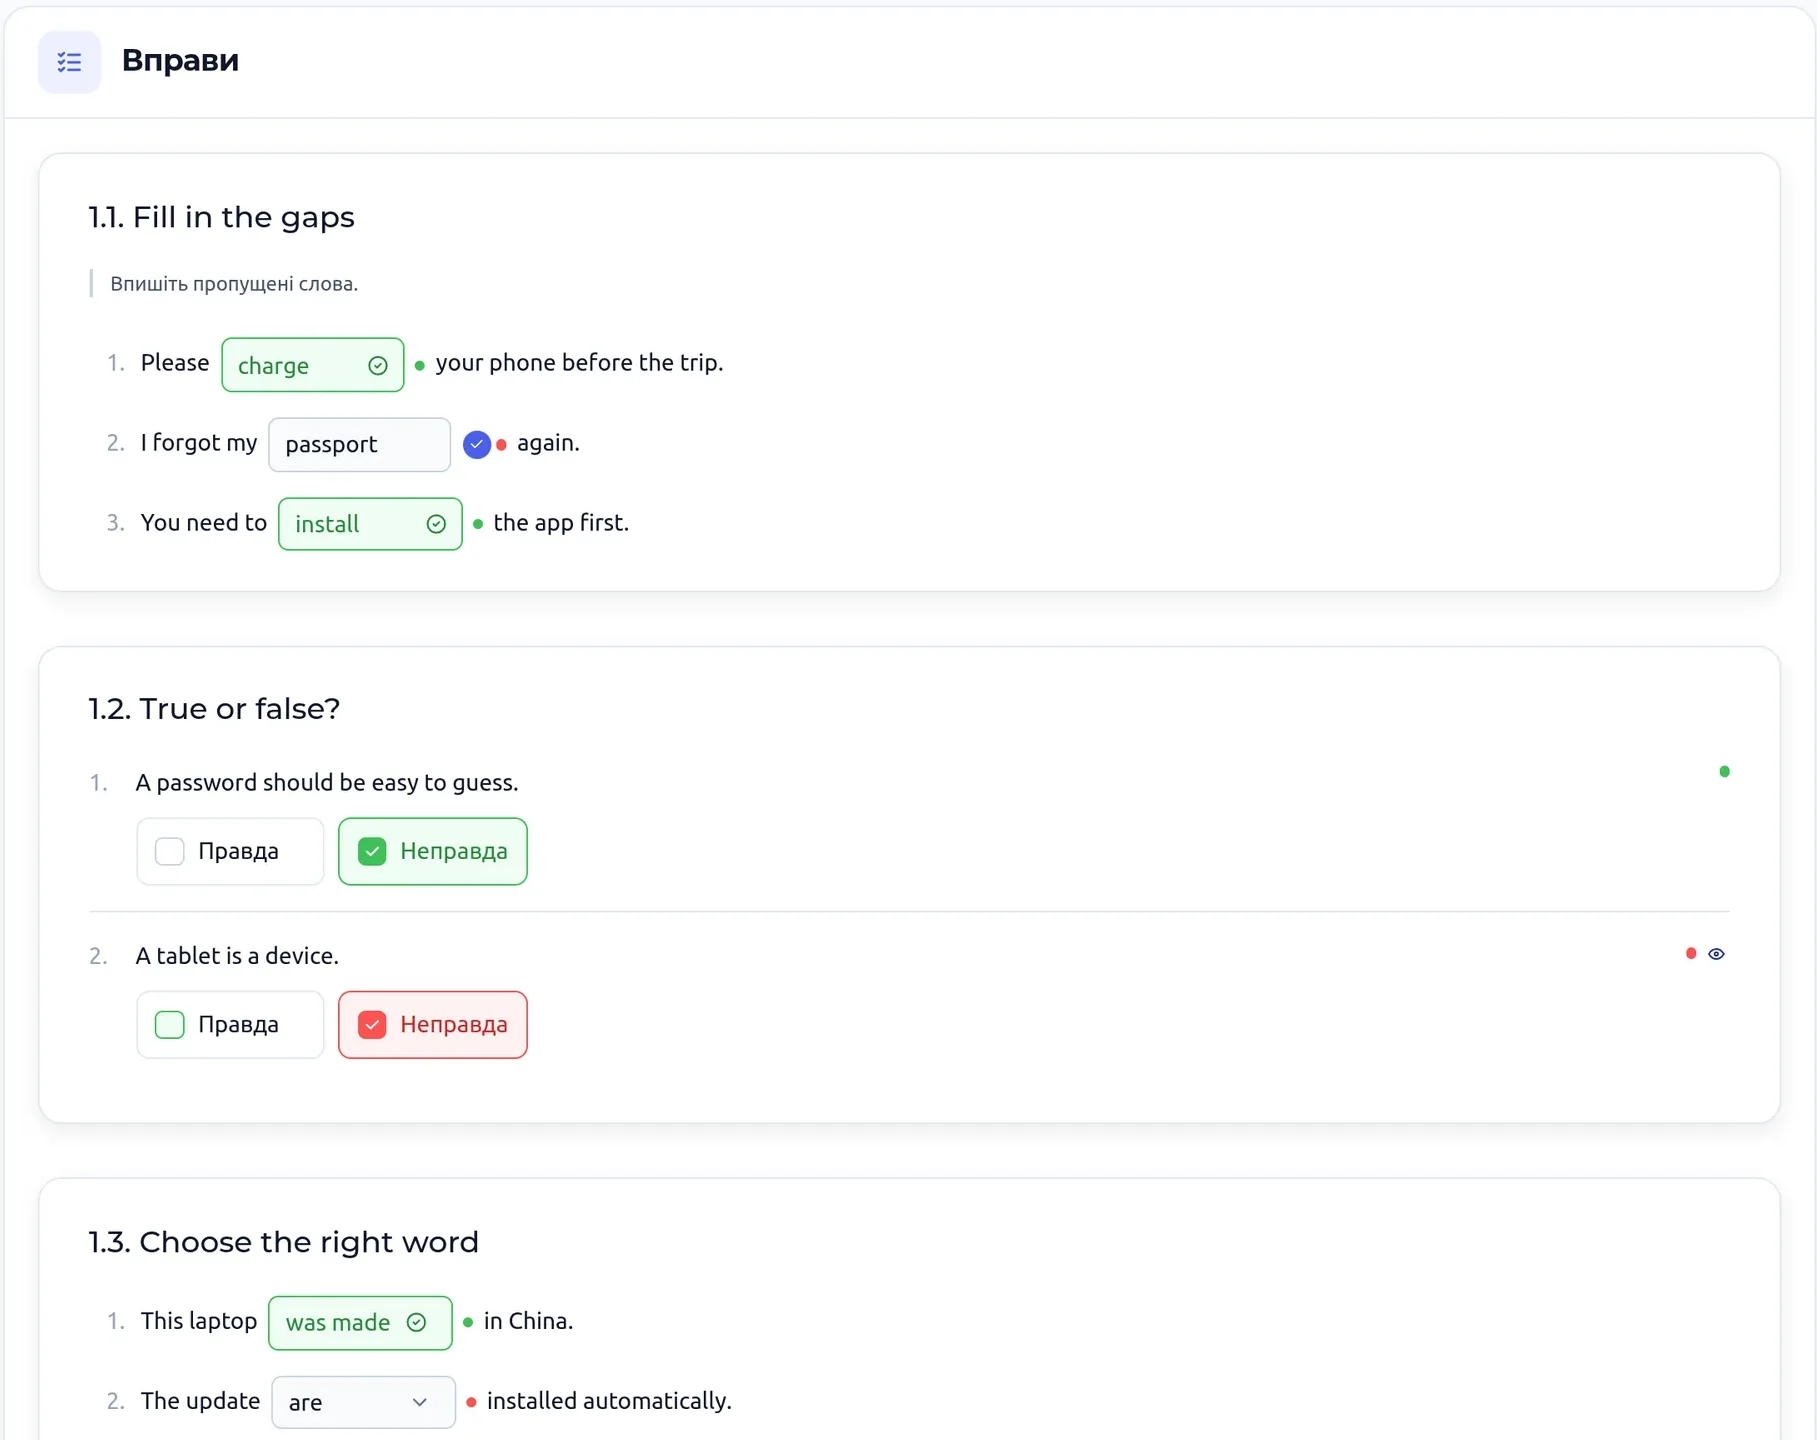
Task: Click the text 'the app first.'
Action: 561,522
